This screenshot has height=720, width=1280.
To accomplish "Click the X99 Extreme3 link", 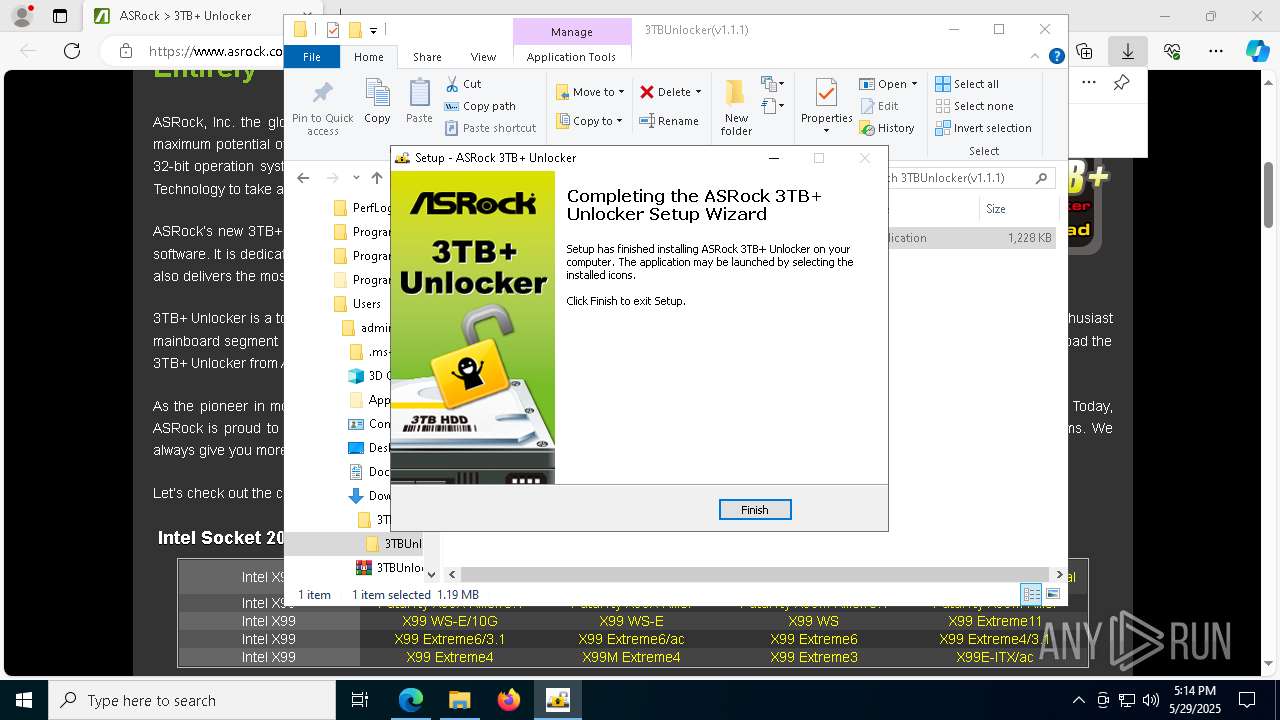I will [814, 657].
